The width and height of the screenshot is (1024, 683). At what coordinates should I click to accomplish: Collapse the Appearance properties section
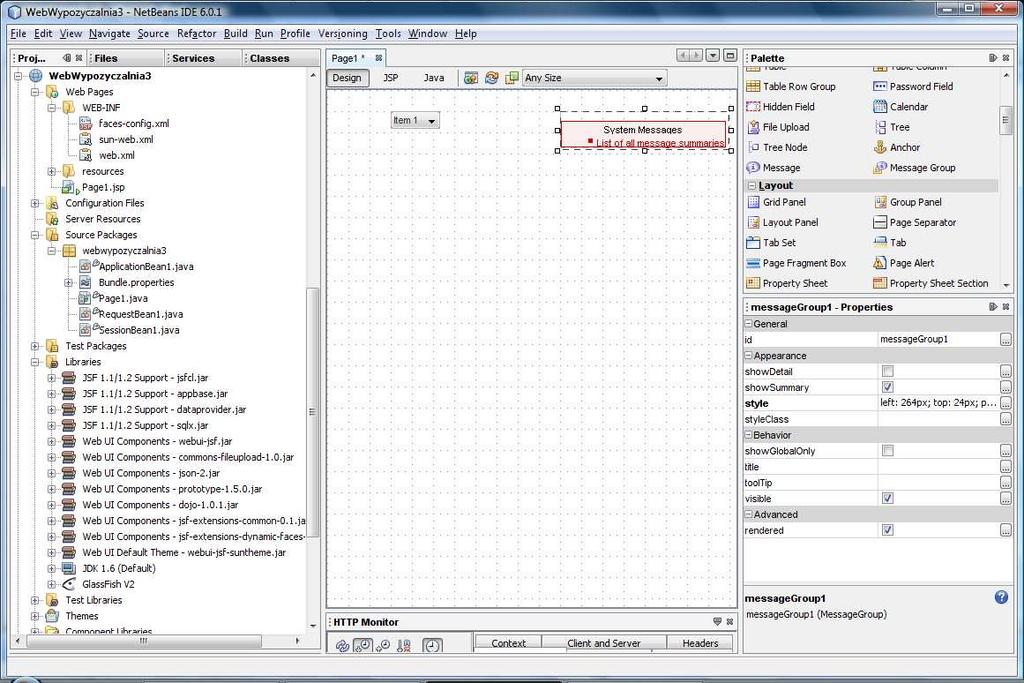[x=748, y=355]
